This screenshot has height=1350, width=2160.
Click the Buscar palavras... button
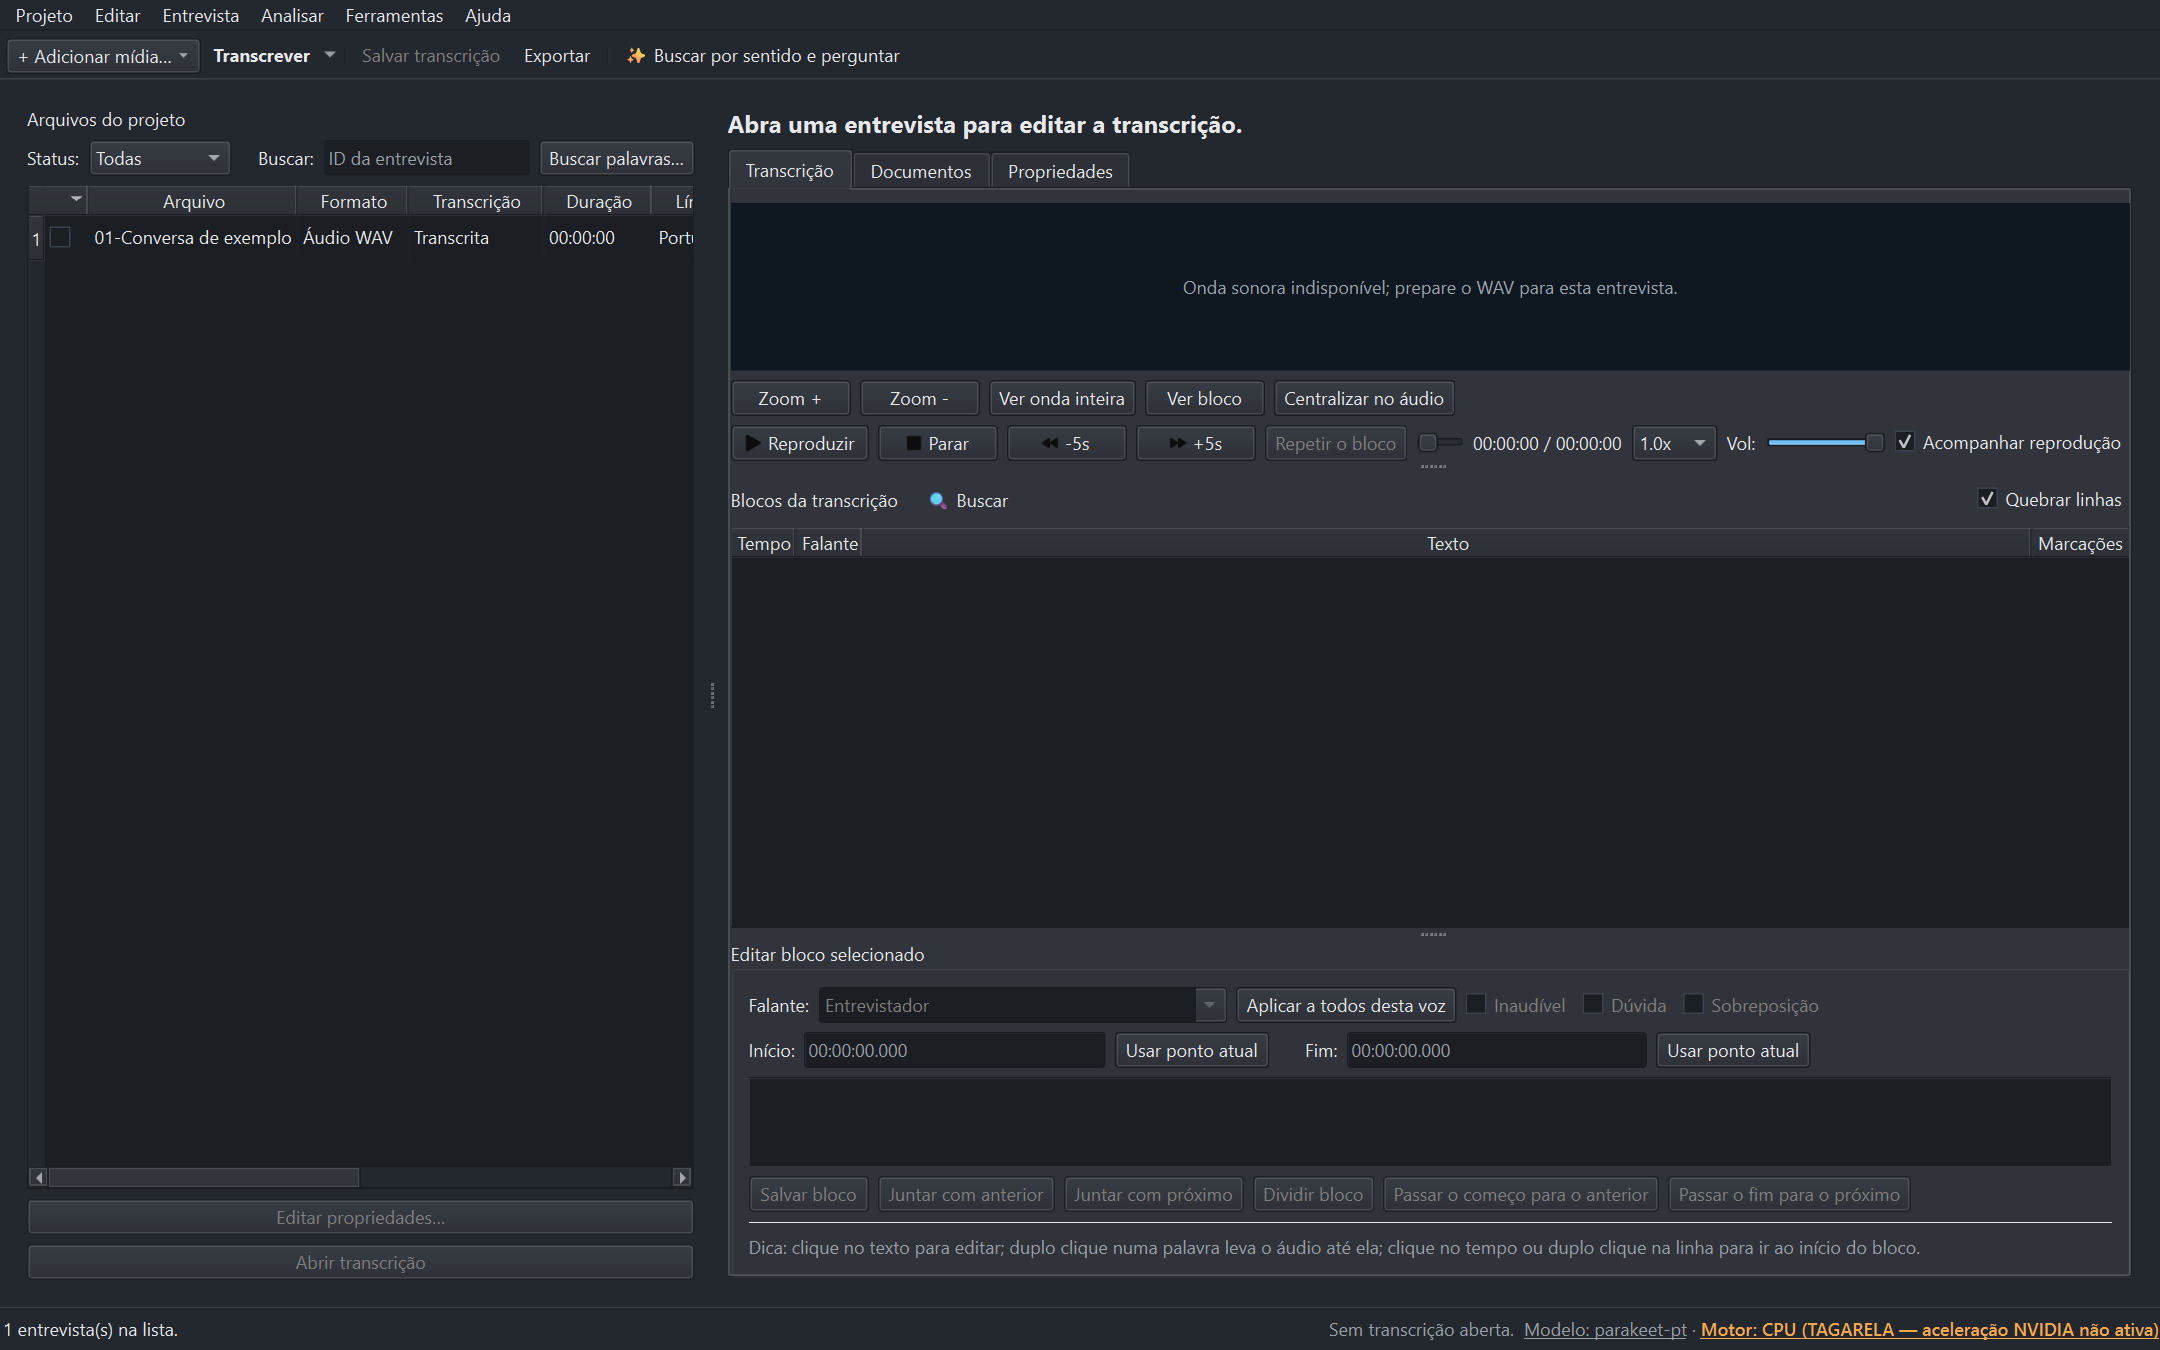[616, 158]
